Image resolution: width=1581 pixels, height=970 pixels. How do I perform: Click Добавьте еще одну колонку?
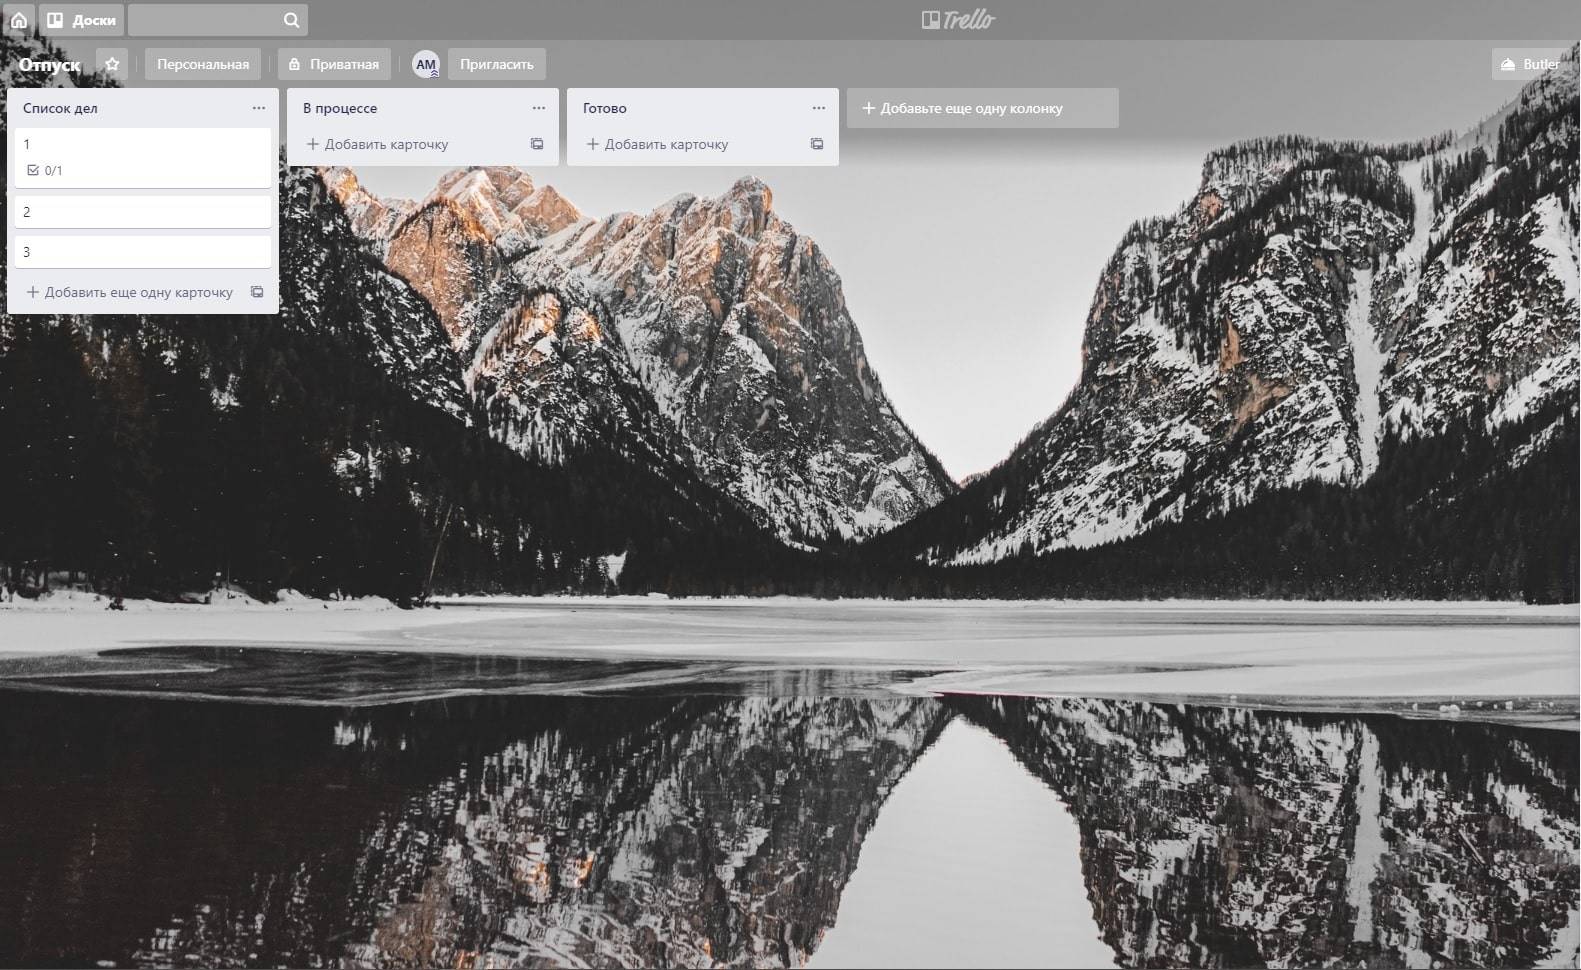(982, 108)
